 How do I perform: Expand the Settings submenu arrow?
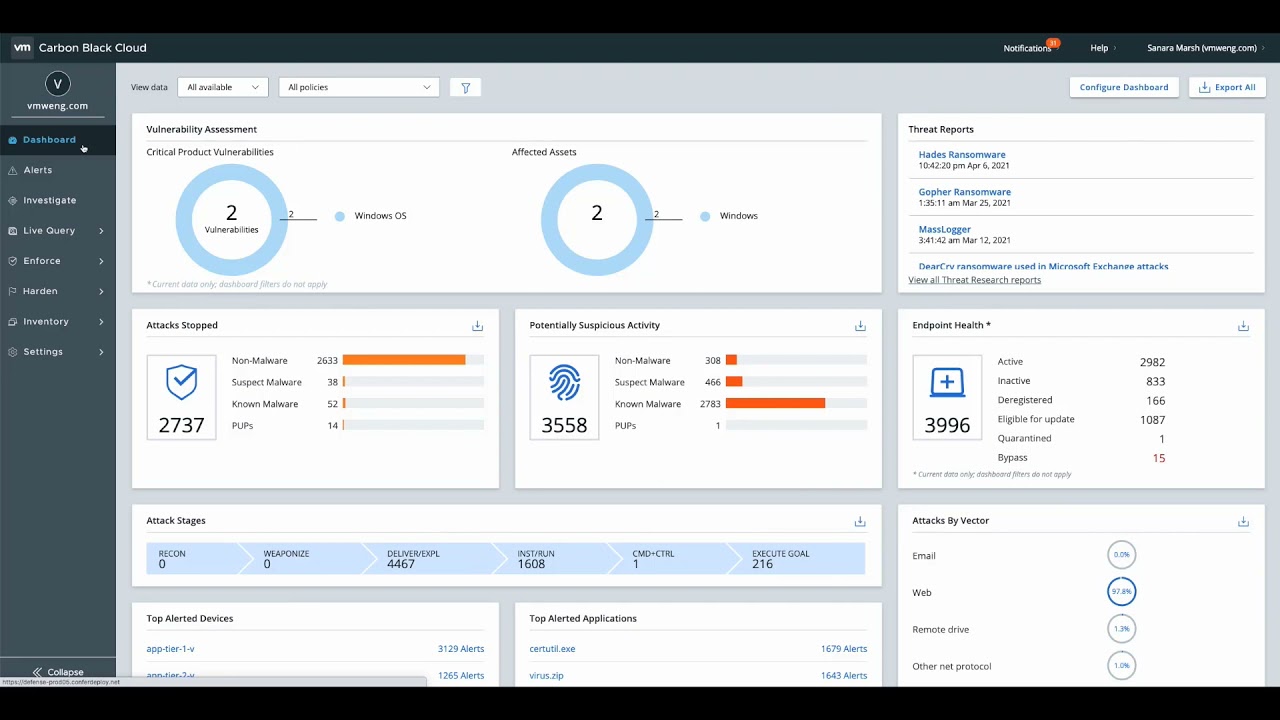(101, 352)
